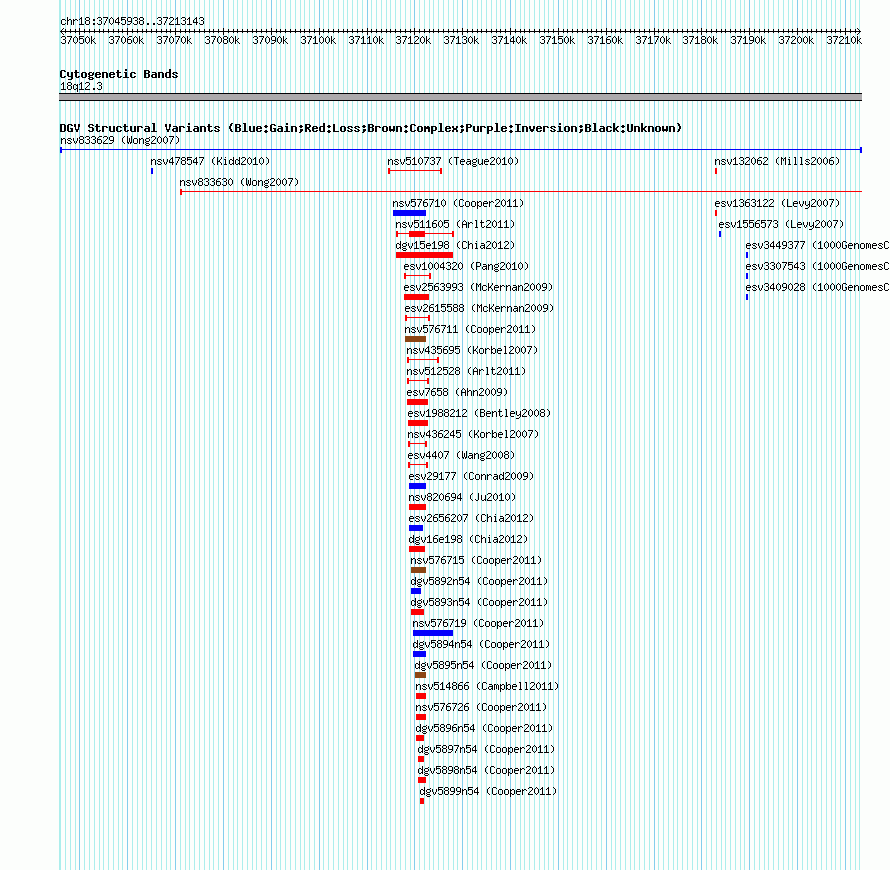Select esv2615588 (McKernan2009) label
Image resolution: width=890 pixels, height=870 pixels.
pos(479,308)
